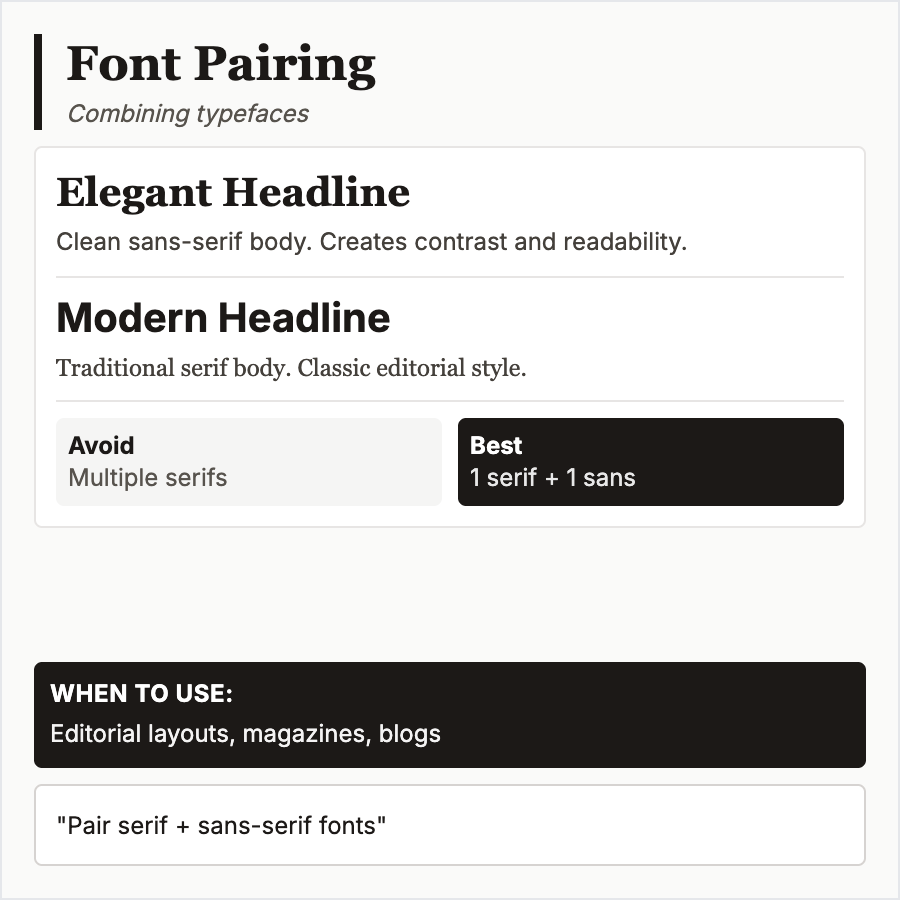
Task: Click the Clean sans-serif body description text
Action: click(371, 242)
